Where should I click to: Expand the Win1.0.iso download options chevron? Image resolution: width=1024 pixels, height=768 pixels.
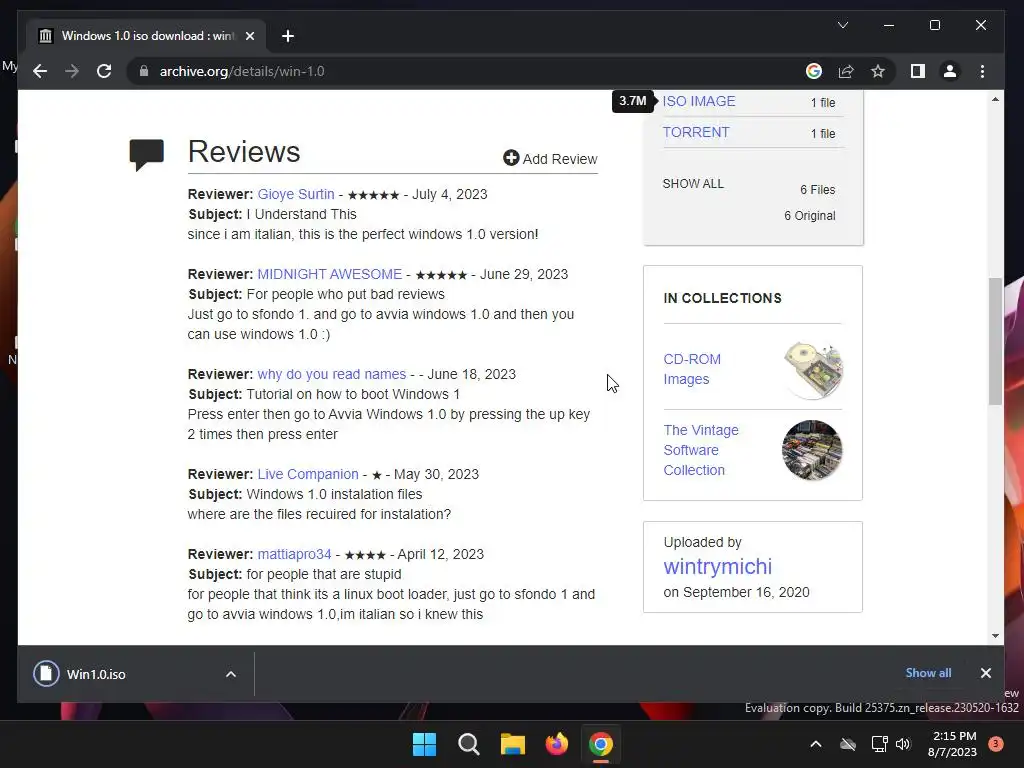click(x=231, y=674)
